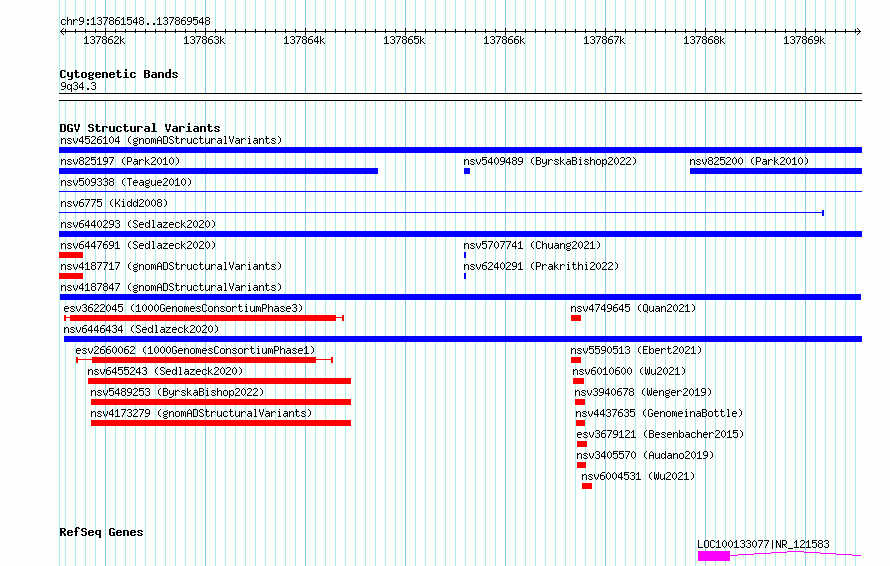Click blue bar under nsv6446434

pos(463,339)
